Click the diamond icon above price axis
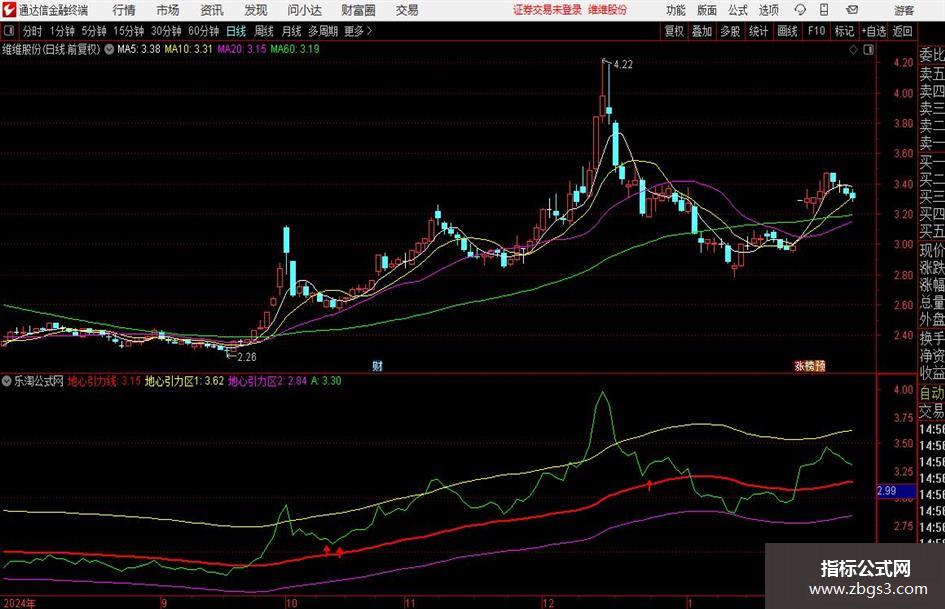This screenshot has height=609, width=945. [x=853, y=49]
